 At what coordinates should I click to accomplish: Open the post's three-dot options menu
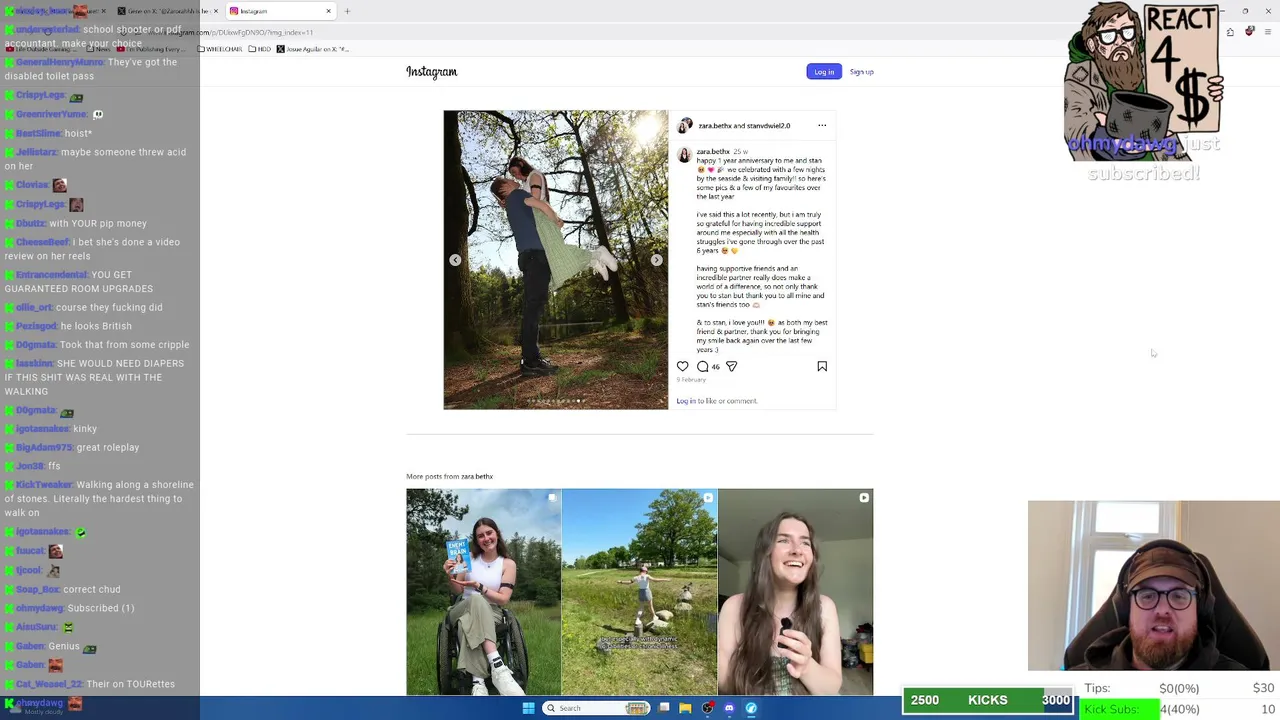(x=822, y=126)
